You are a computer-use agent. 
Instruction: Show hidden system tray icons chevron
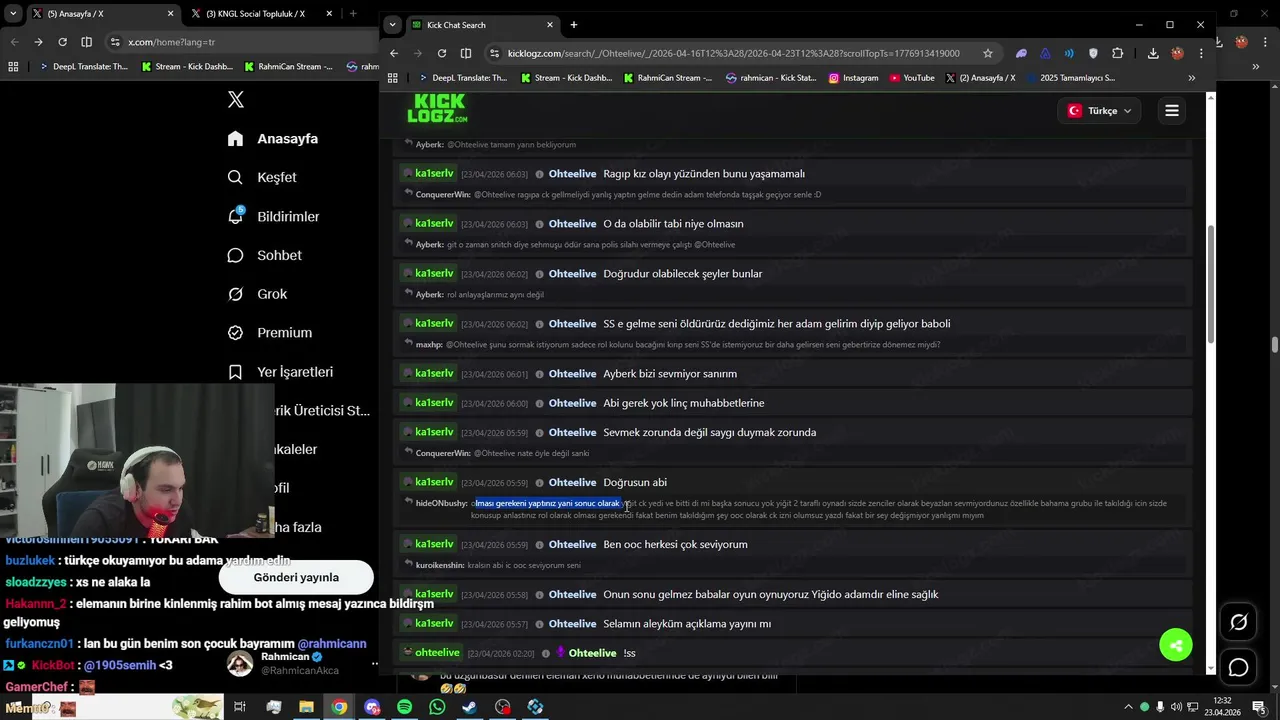coord(1127,707)
